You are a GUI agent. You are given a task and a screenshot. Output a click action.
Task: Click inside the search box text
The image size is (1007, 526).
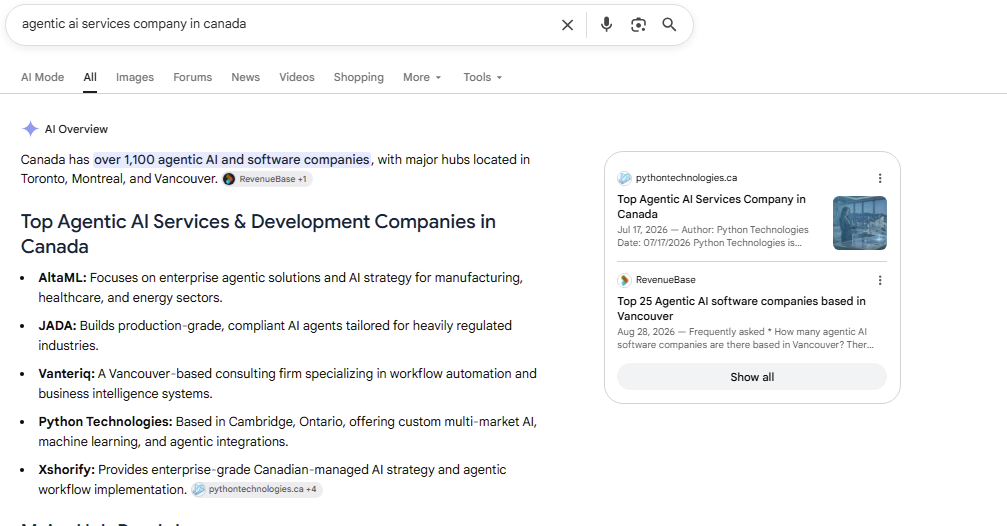tap(134, 24)
